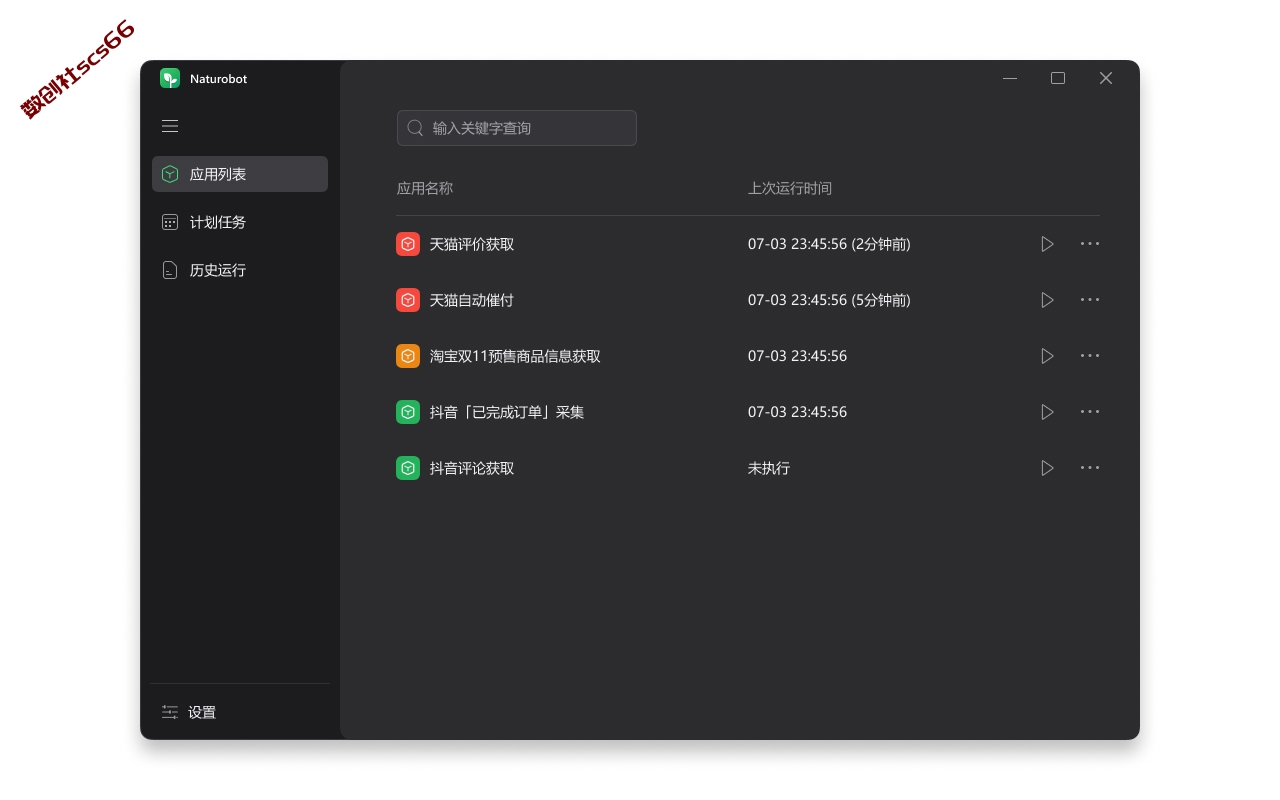This screenshot has width=1280, height=800.
Task: Open 设置 at sidebar bottom
Action: pos(240,712)
